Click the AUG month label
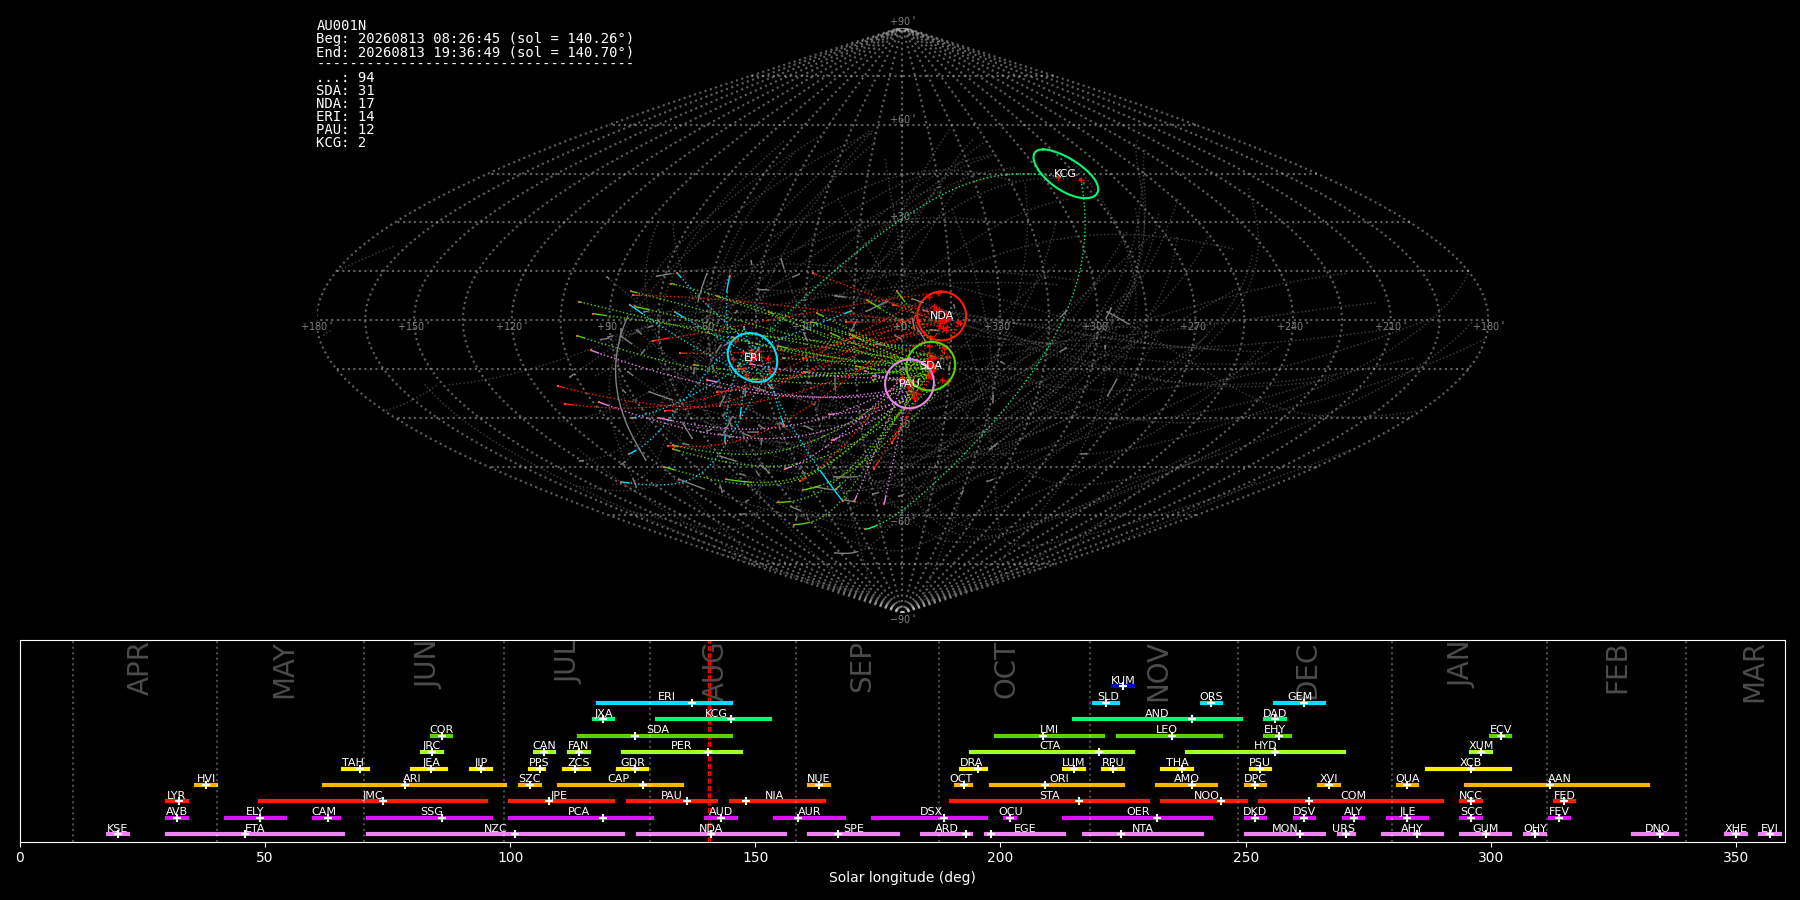Image resolution: width=1800 pixels, height=900 pixels. tap(713, 669)
